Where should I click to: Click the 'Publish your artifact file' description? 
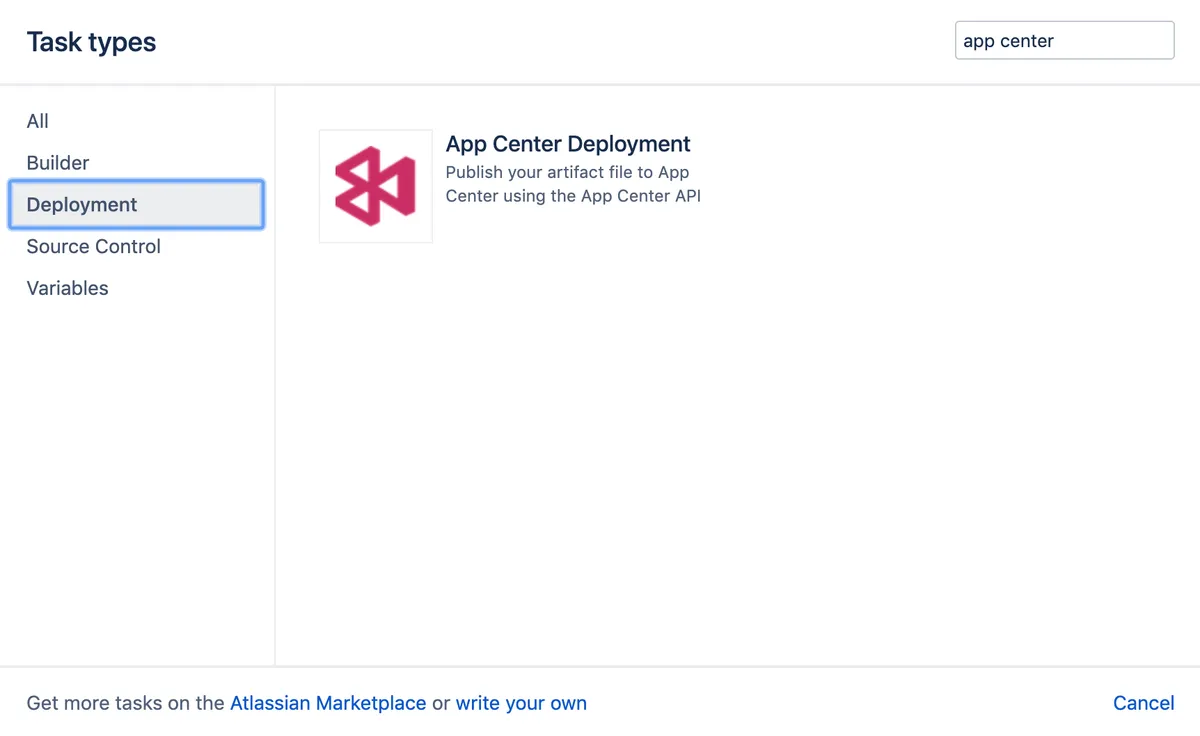573,184
